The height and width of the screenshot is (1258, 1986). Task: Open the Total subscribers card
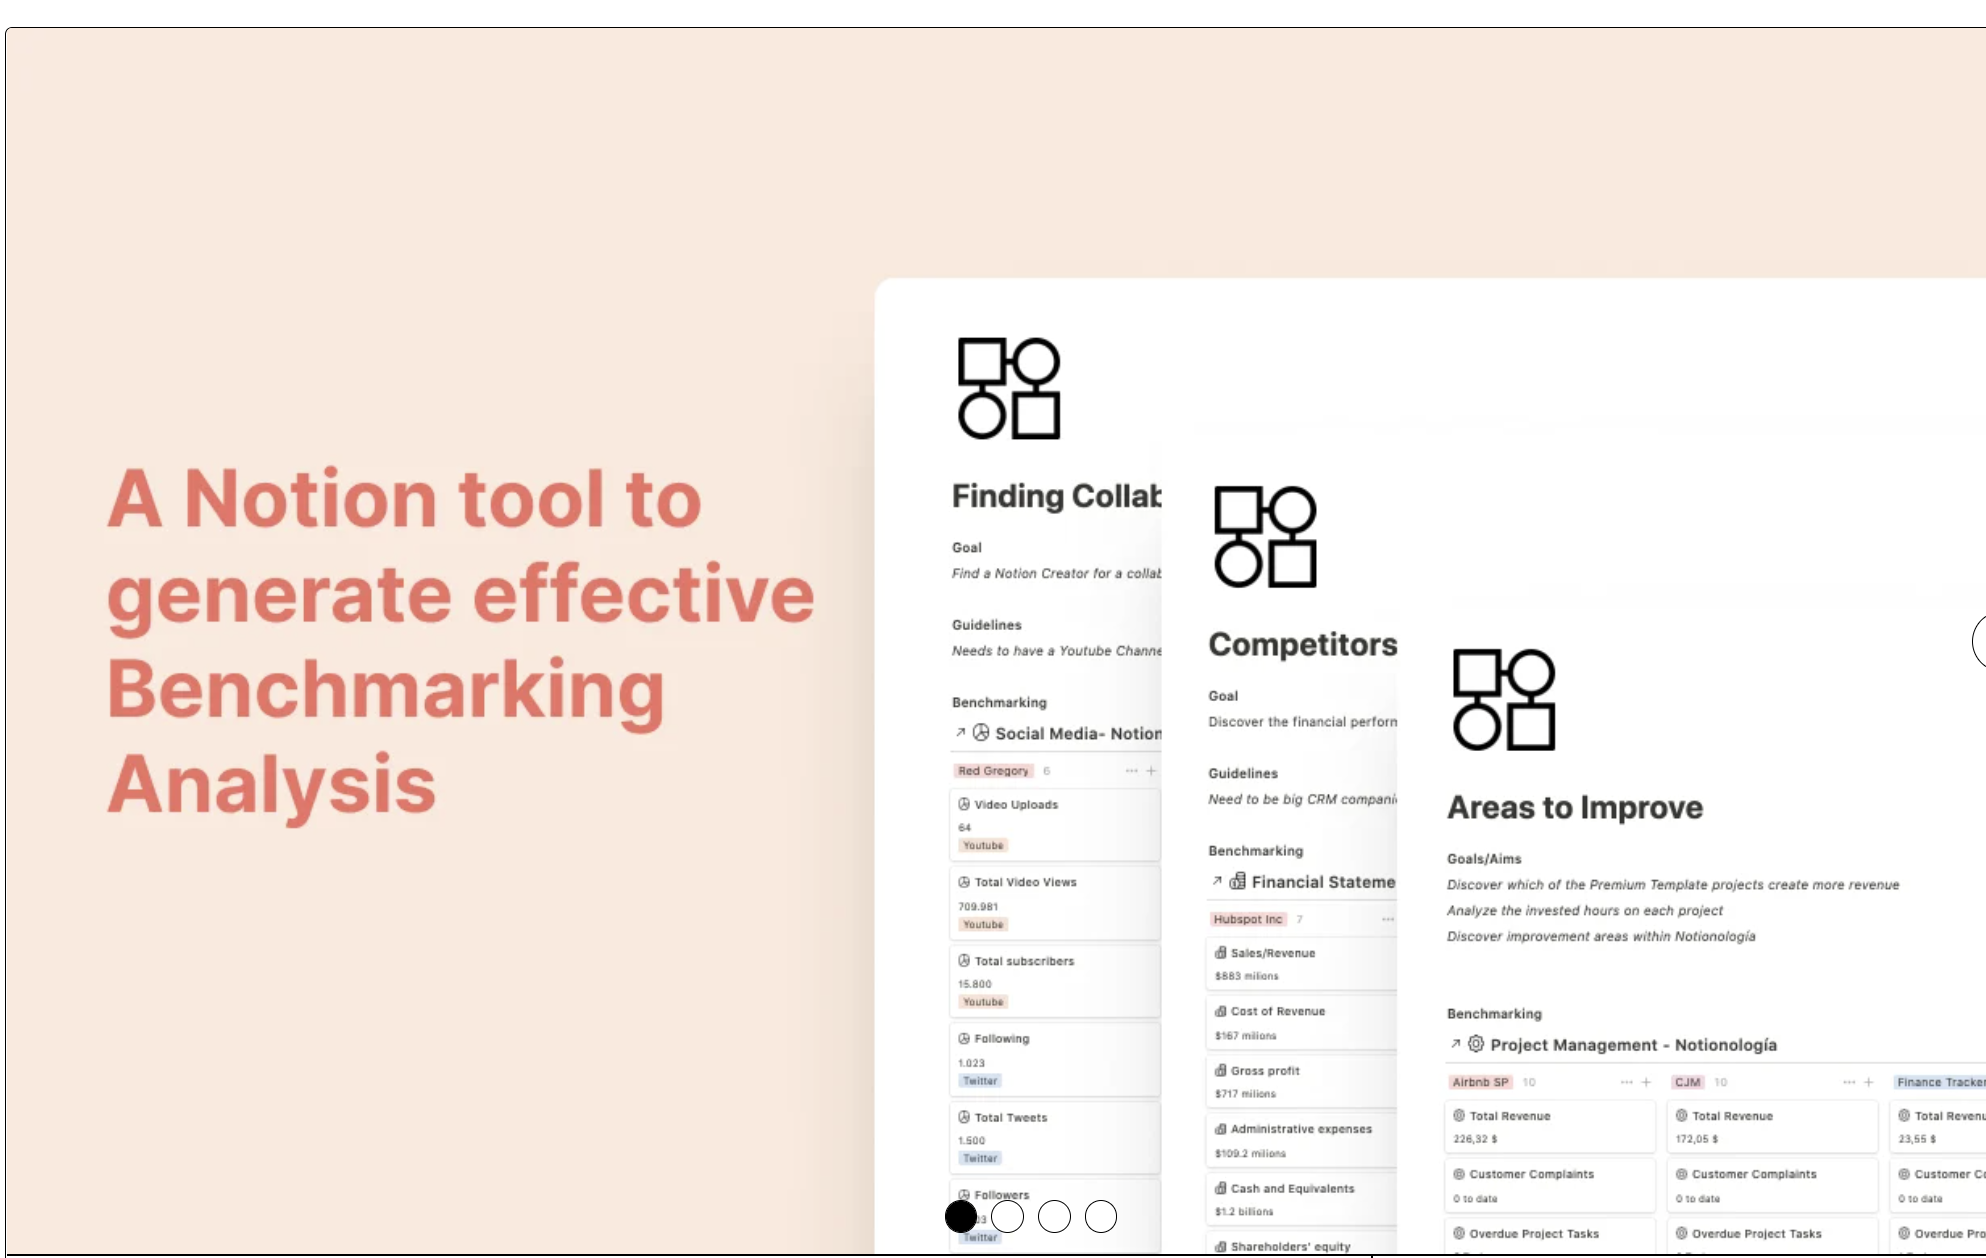[x=1055, y=981]
